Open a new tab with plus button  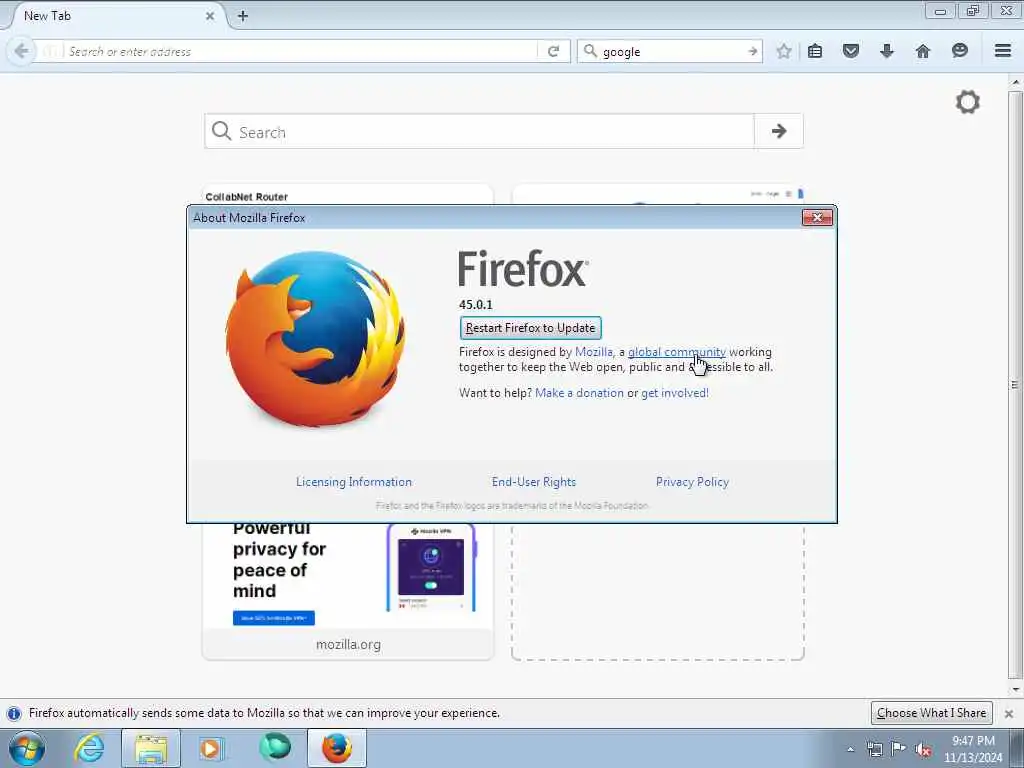tap(242, 16)
